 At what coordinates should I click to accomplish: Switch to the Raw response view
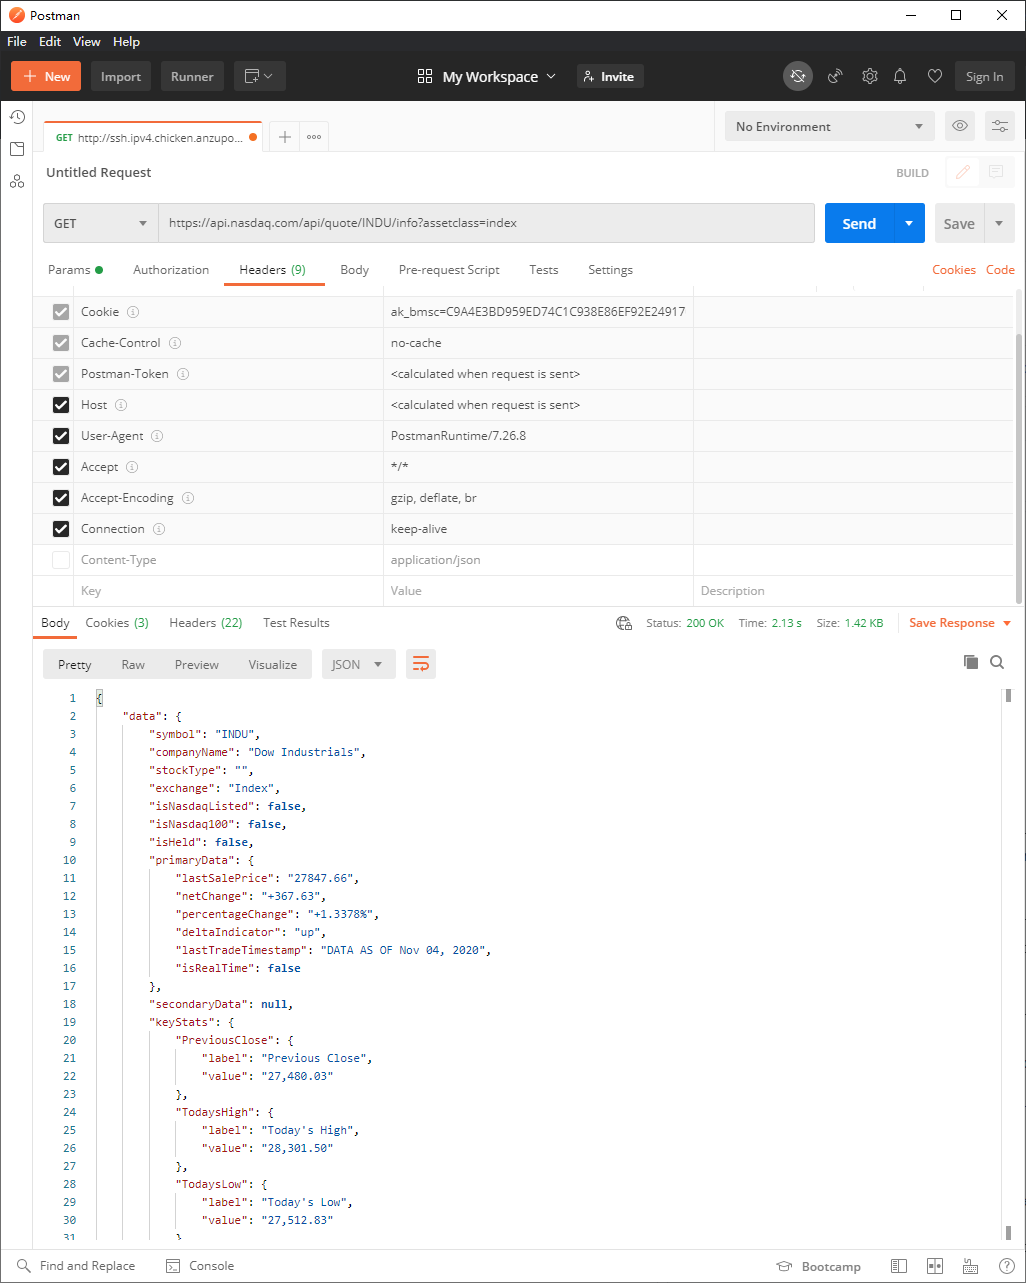[133, 664]
